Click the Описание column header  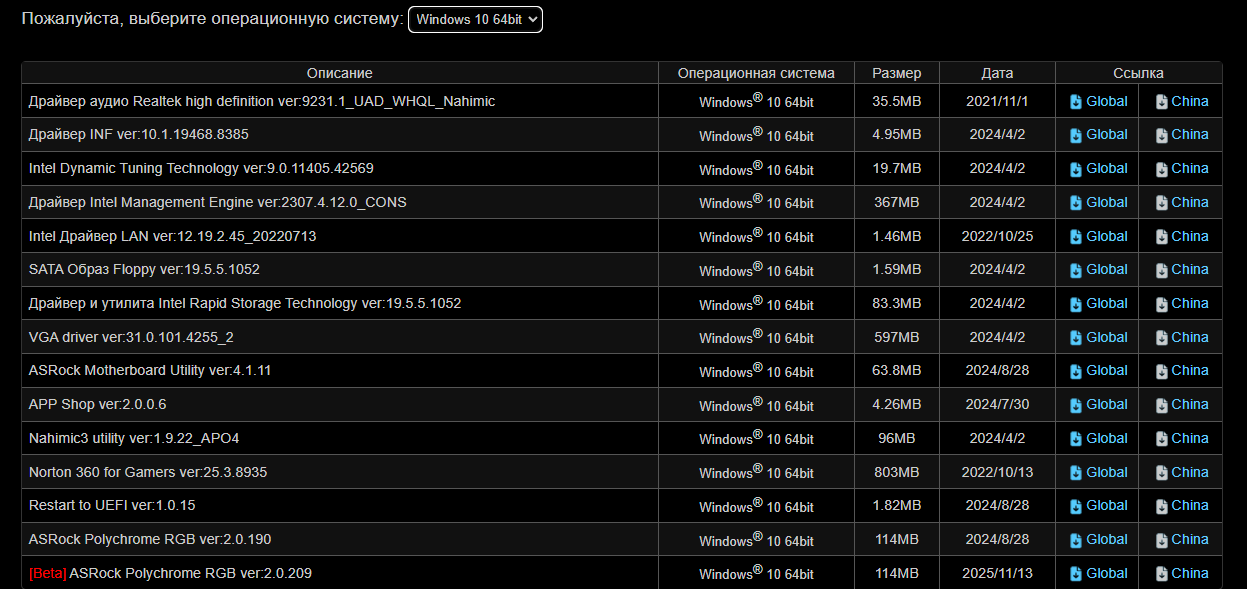pyautogui.click(x=339, y=73)
